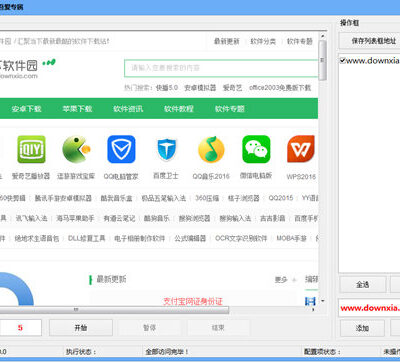The image size is (400, 362).
Task: Click the 电子相册制作软件 link
Action: 140,238
